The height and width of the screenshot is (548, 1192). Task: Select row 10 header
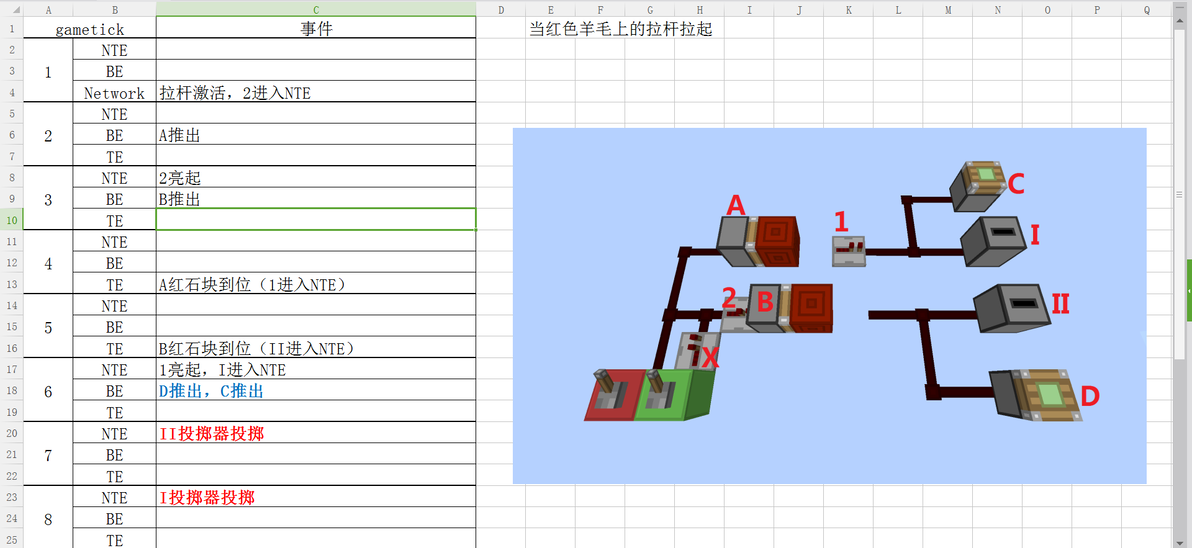click(11, 220)
